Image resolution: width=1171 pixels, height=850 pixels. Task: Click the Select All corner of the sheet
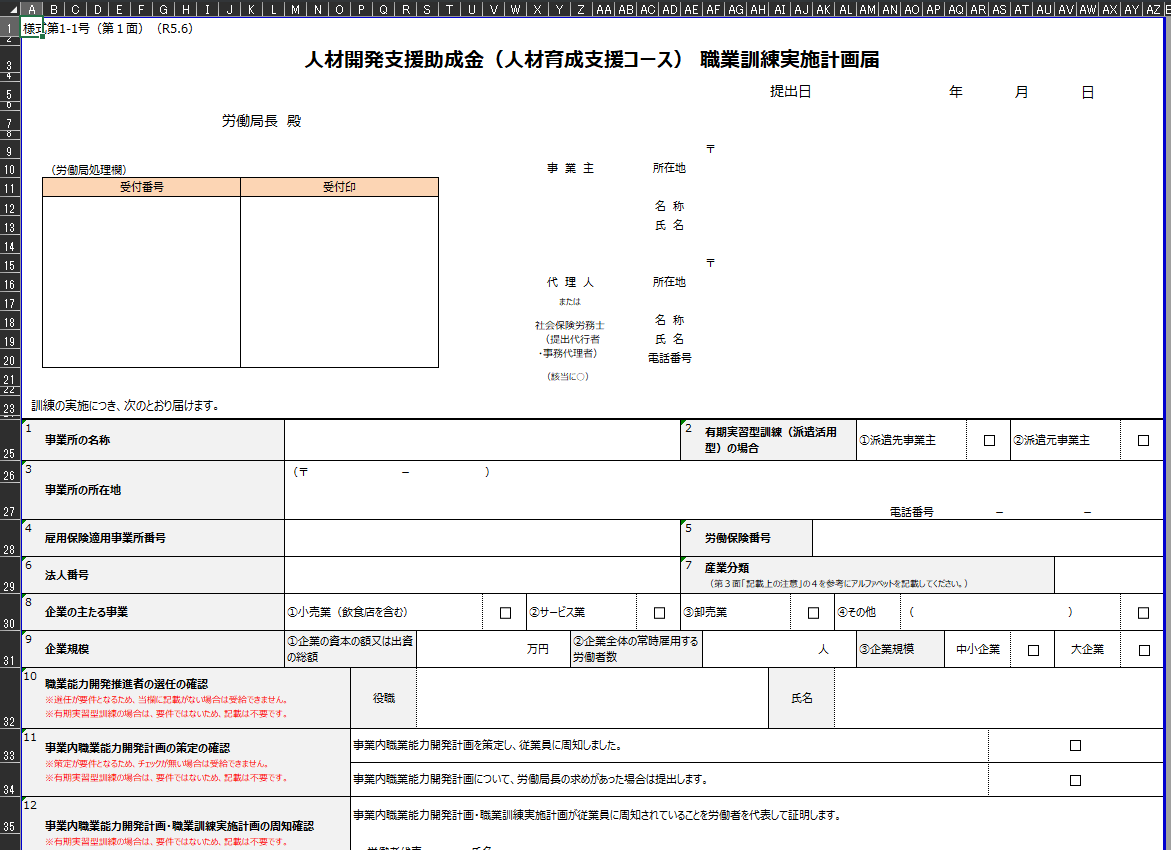tap(10, 10)
